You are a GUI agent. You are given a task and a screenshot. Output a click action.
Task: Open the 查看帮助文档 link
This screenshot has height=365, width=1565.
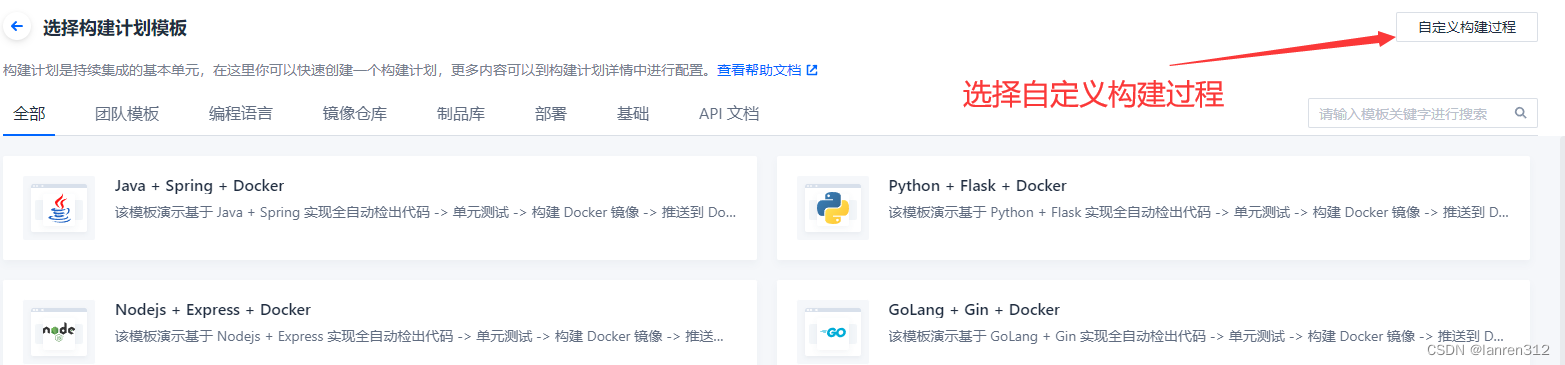pos(759,70)
